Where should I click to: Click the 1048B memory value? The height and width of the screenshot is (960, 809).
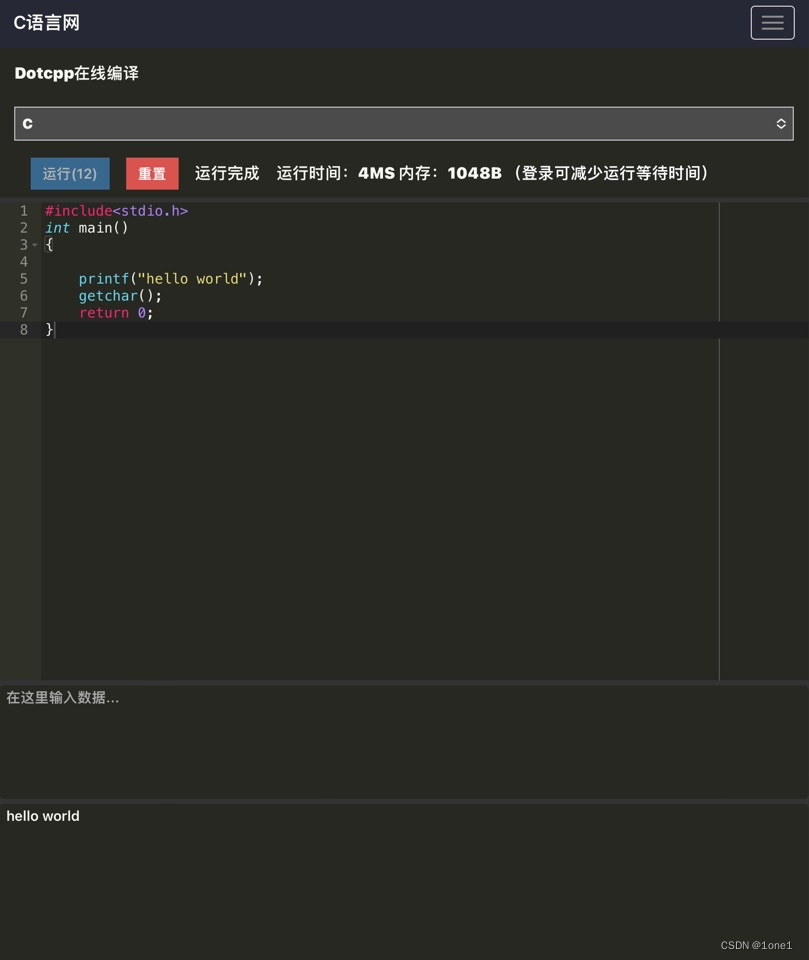[475, 173]
